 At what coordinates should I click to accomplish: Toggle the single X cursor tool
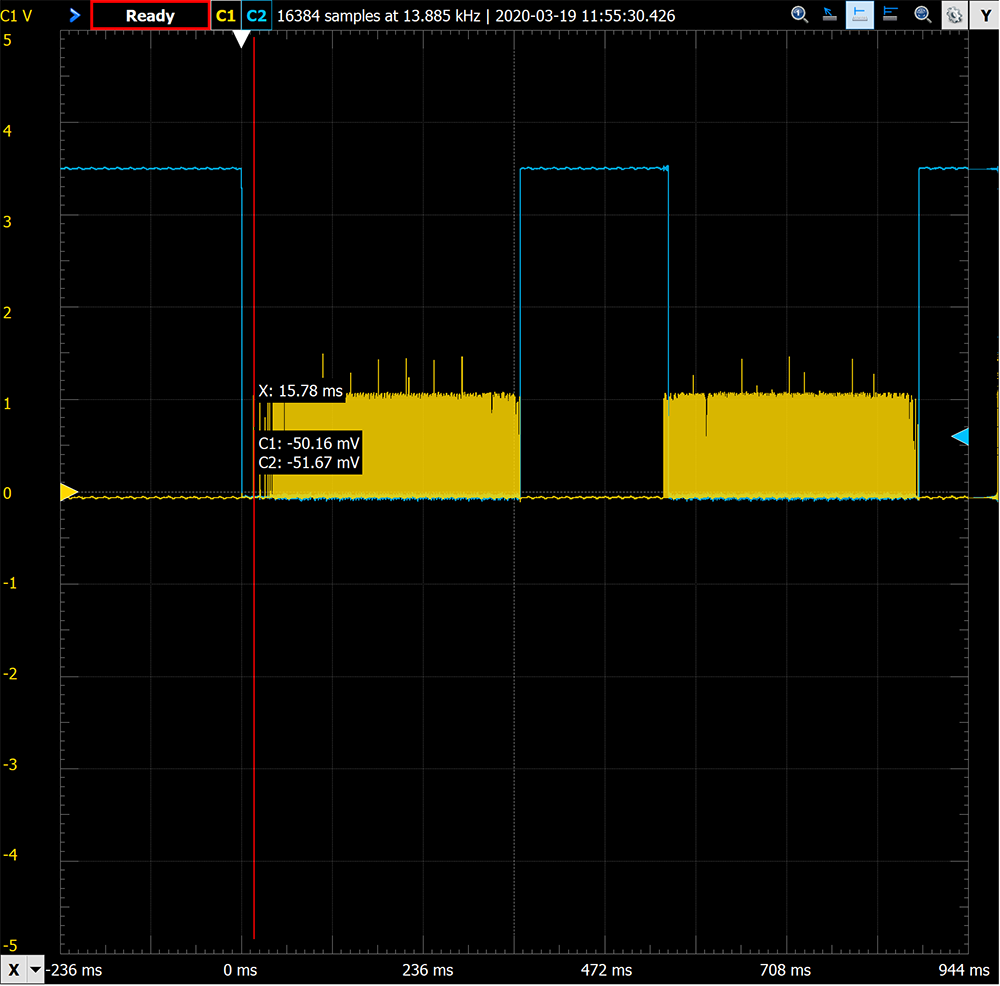pos(860,15)
